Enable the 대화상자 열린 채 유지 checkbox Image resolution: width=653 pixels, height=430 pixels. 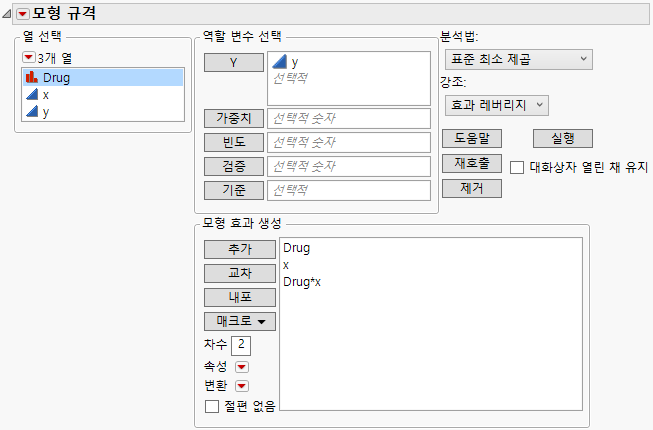[x=517, y=167]
